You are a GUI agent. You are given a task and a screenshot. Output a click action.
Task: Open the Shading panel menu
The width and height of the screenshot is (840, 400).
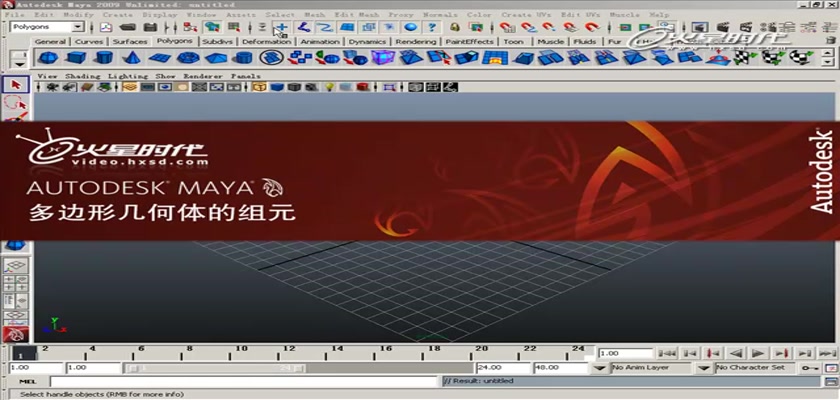pyautogui.click(x=82, y=76)
